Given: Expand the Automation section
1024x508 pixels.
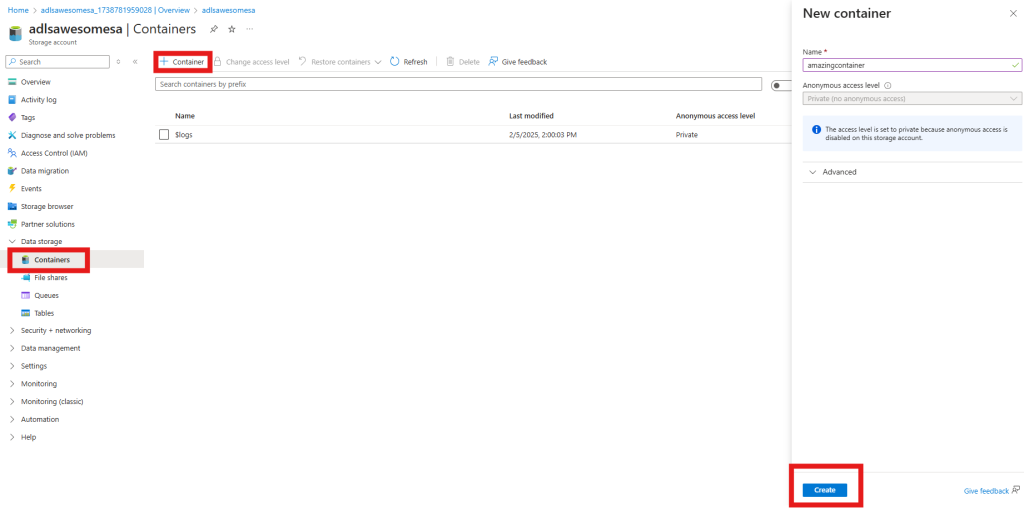Looking at the screenshot, I should [12, 419].
